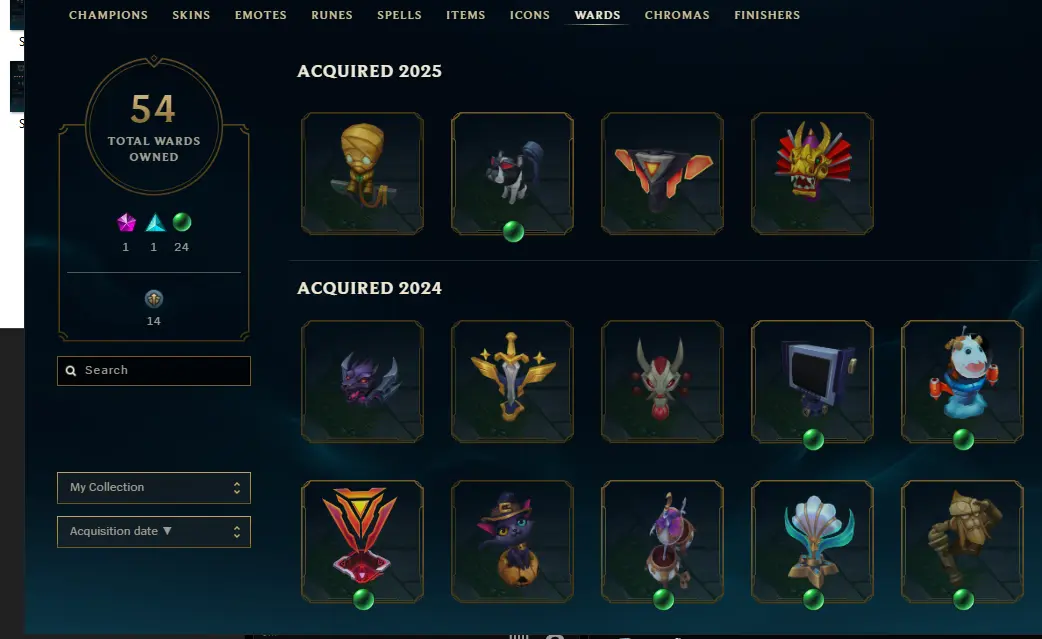Select the witch hat cat pumpkin ward
This screenshot has width=1042, height=639.
[x=512, y=541]
